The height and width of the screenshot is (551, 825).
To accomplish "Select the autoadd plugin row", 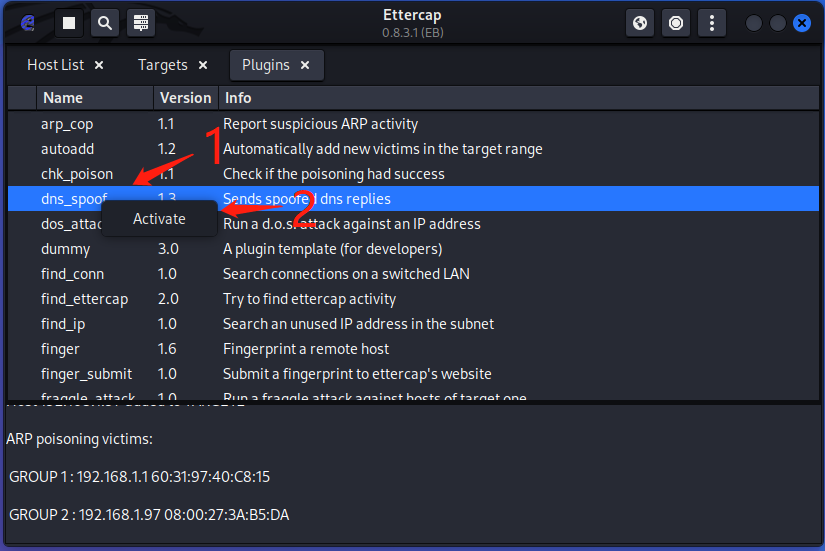I will coord(413,149).
